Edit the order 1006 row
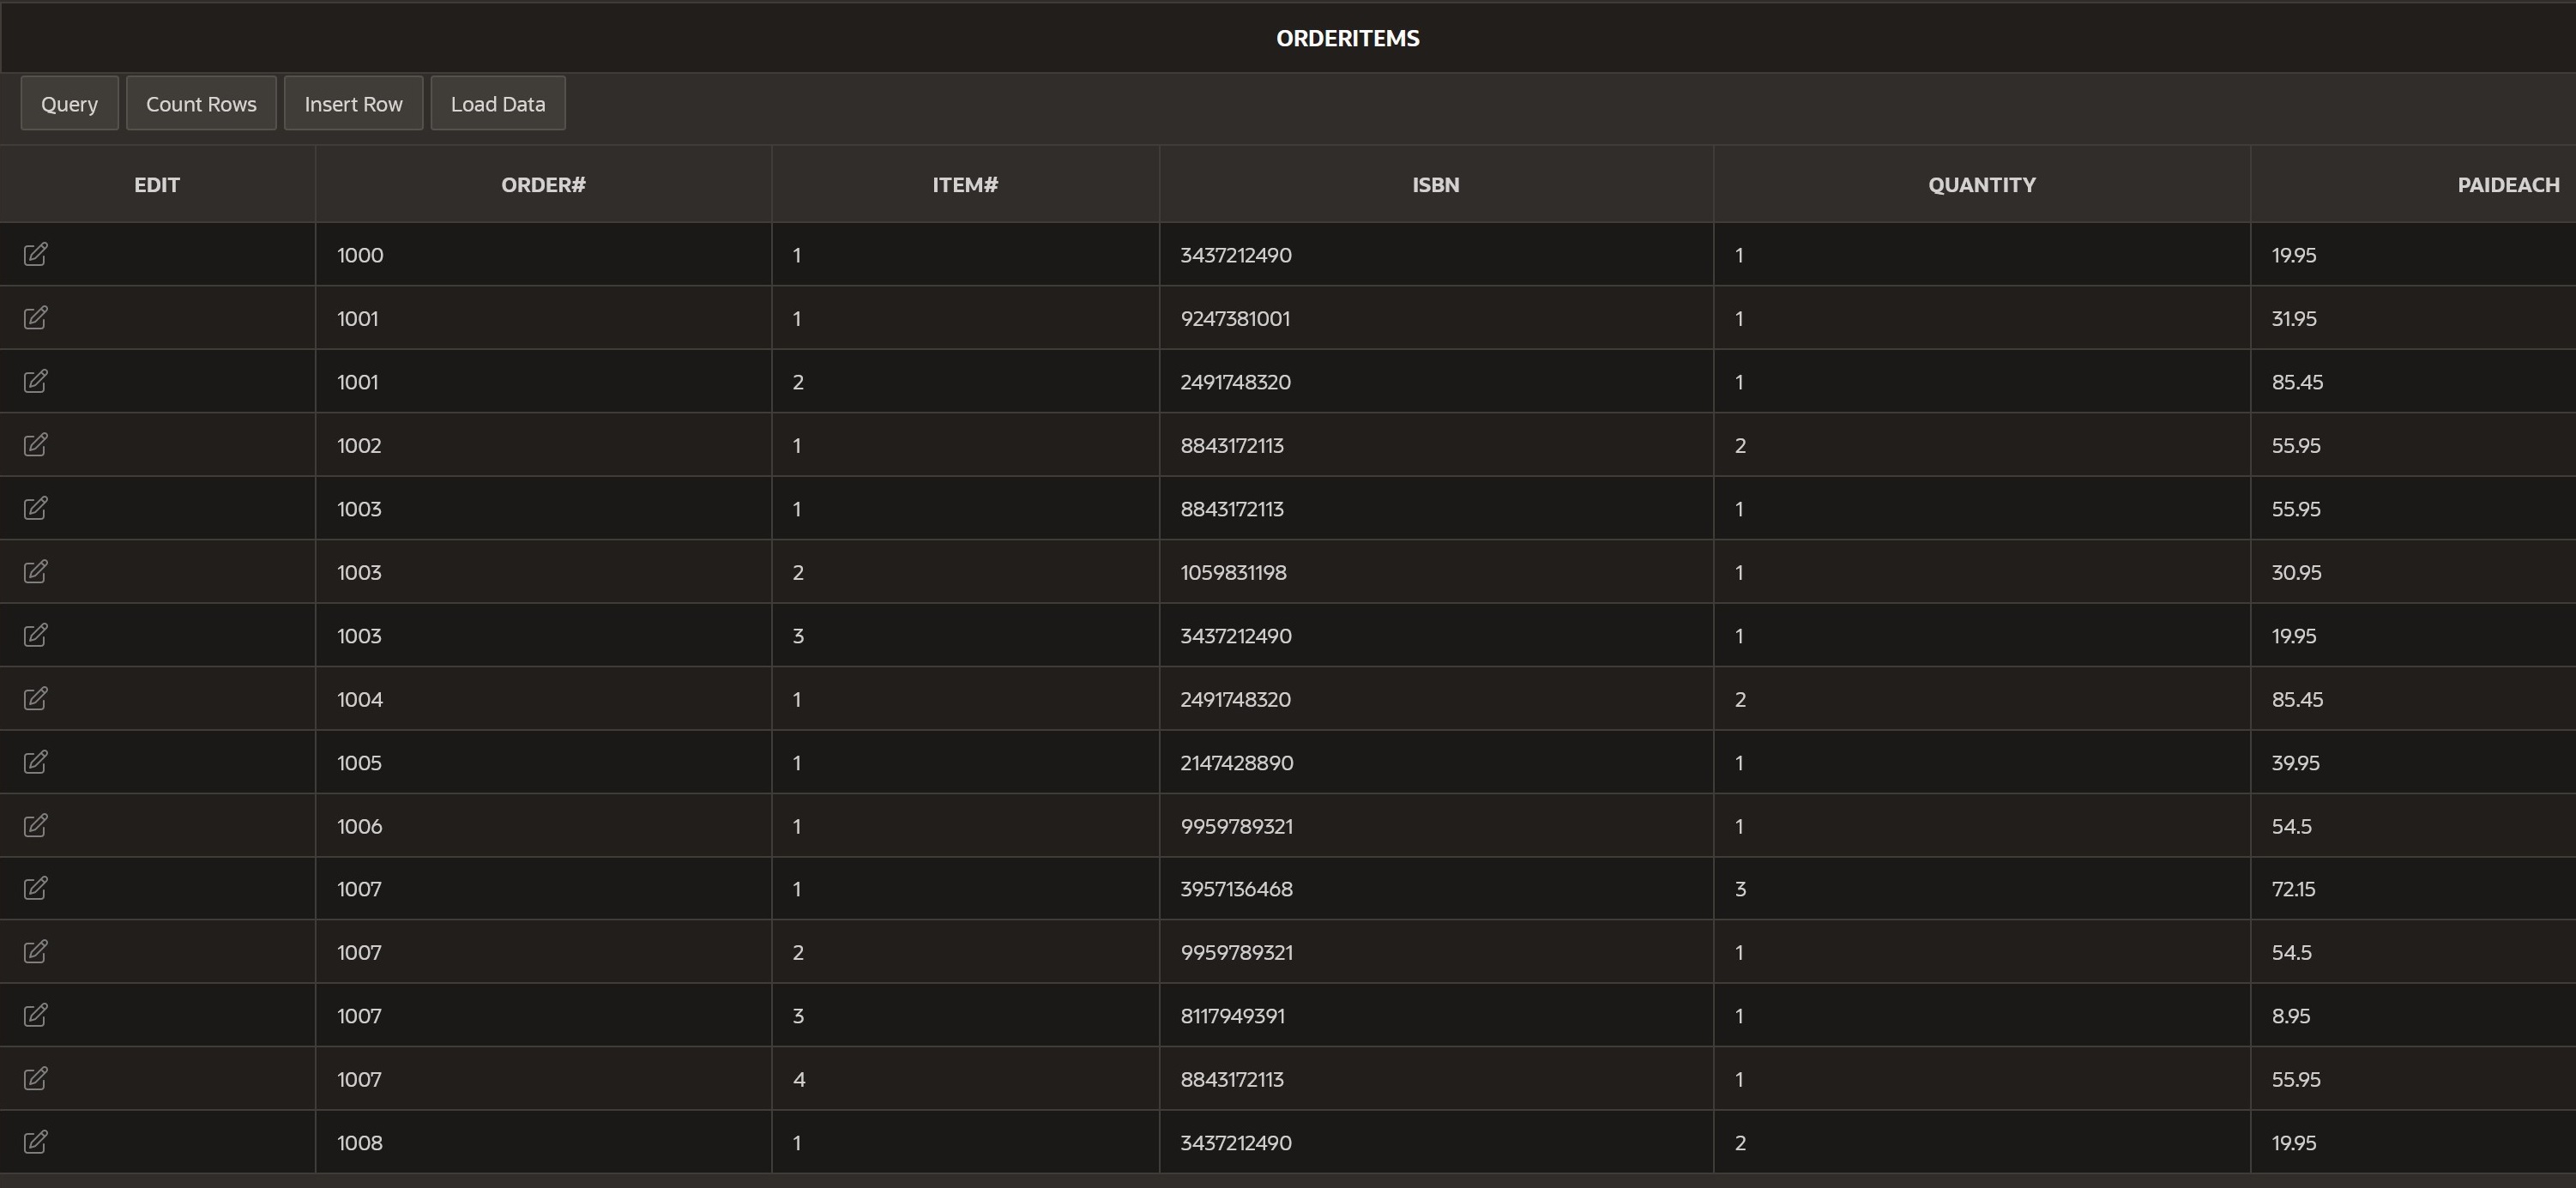 tap(35, 825)
